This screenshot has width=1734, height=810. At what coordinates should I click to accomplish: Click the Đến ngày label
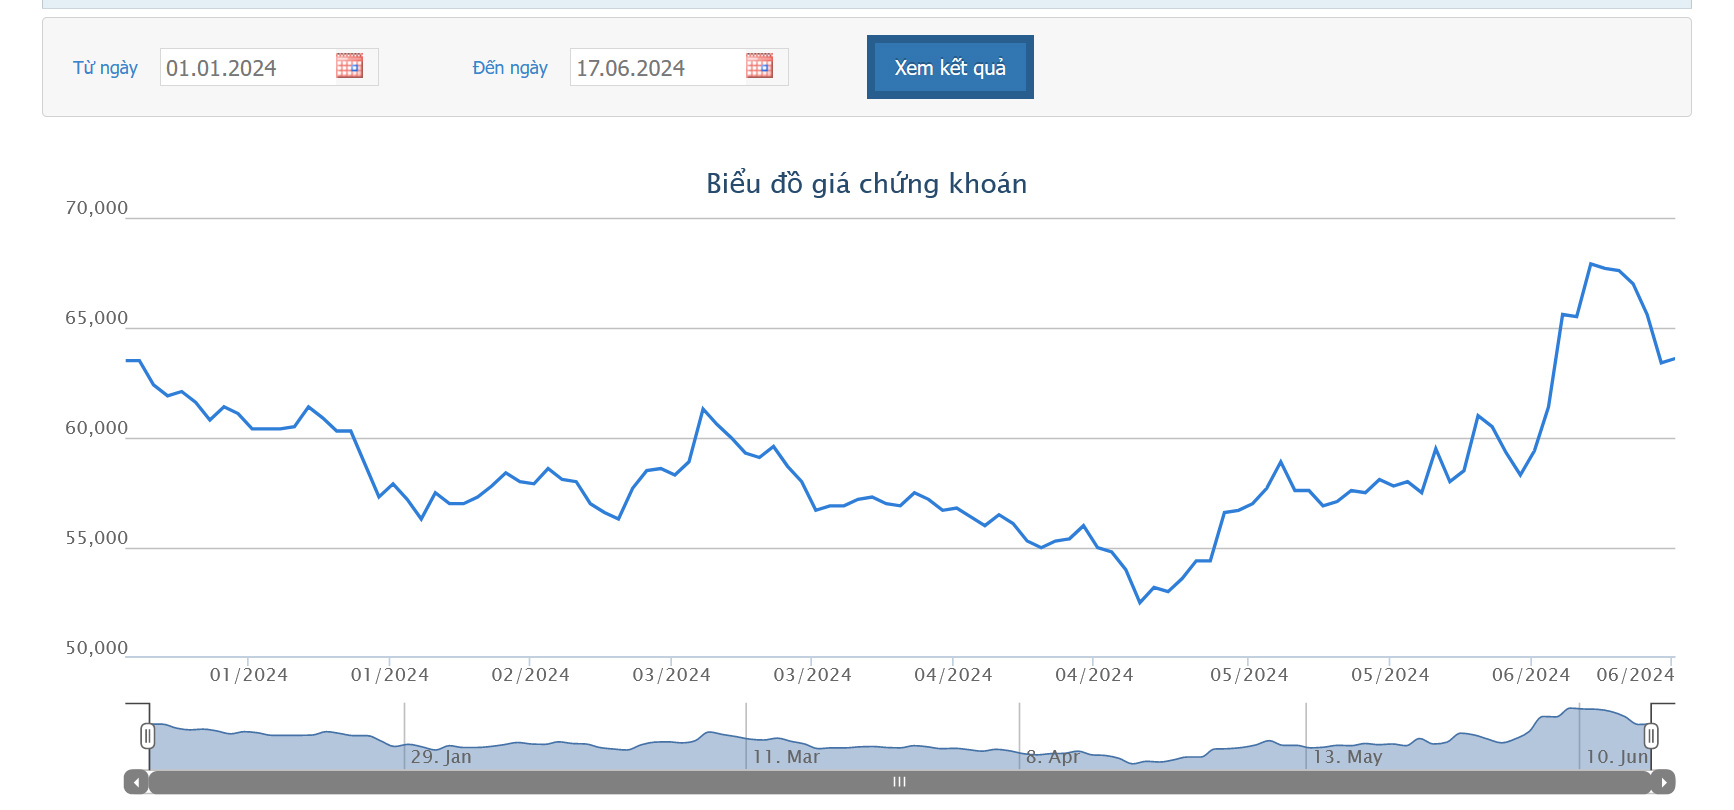(510, 68)
